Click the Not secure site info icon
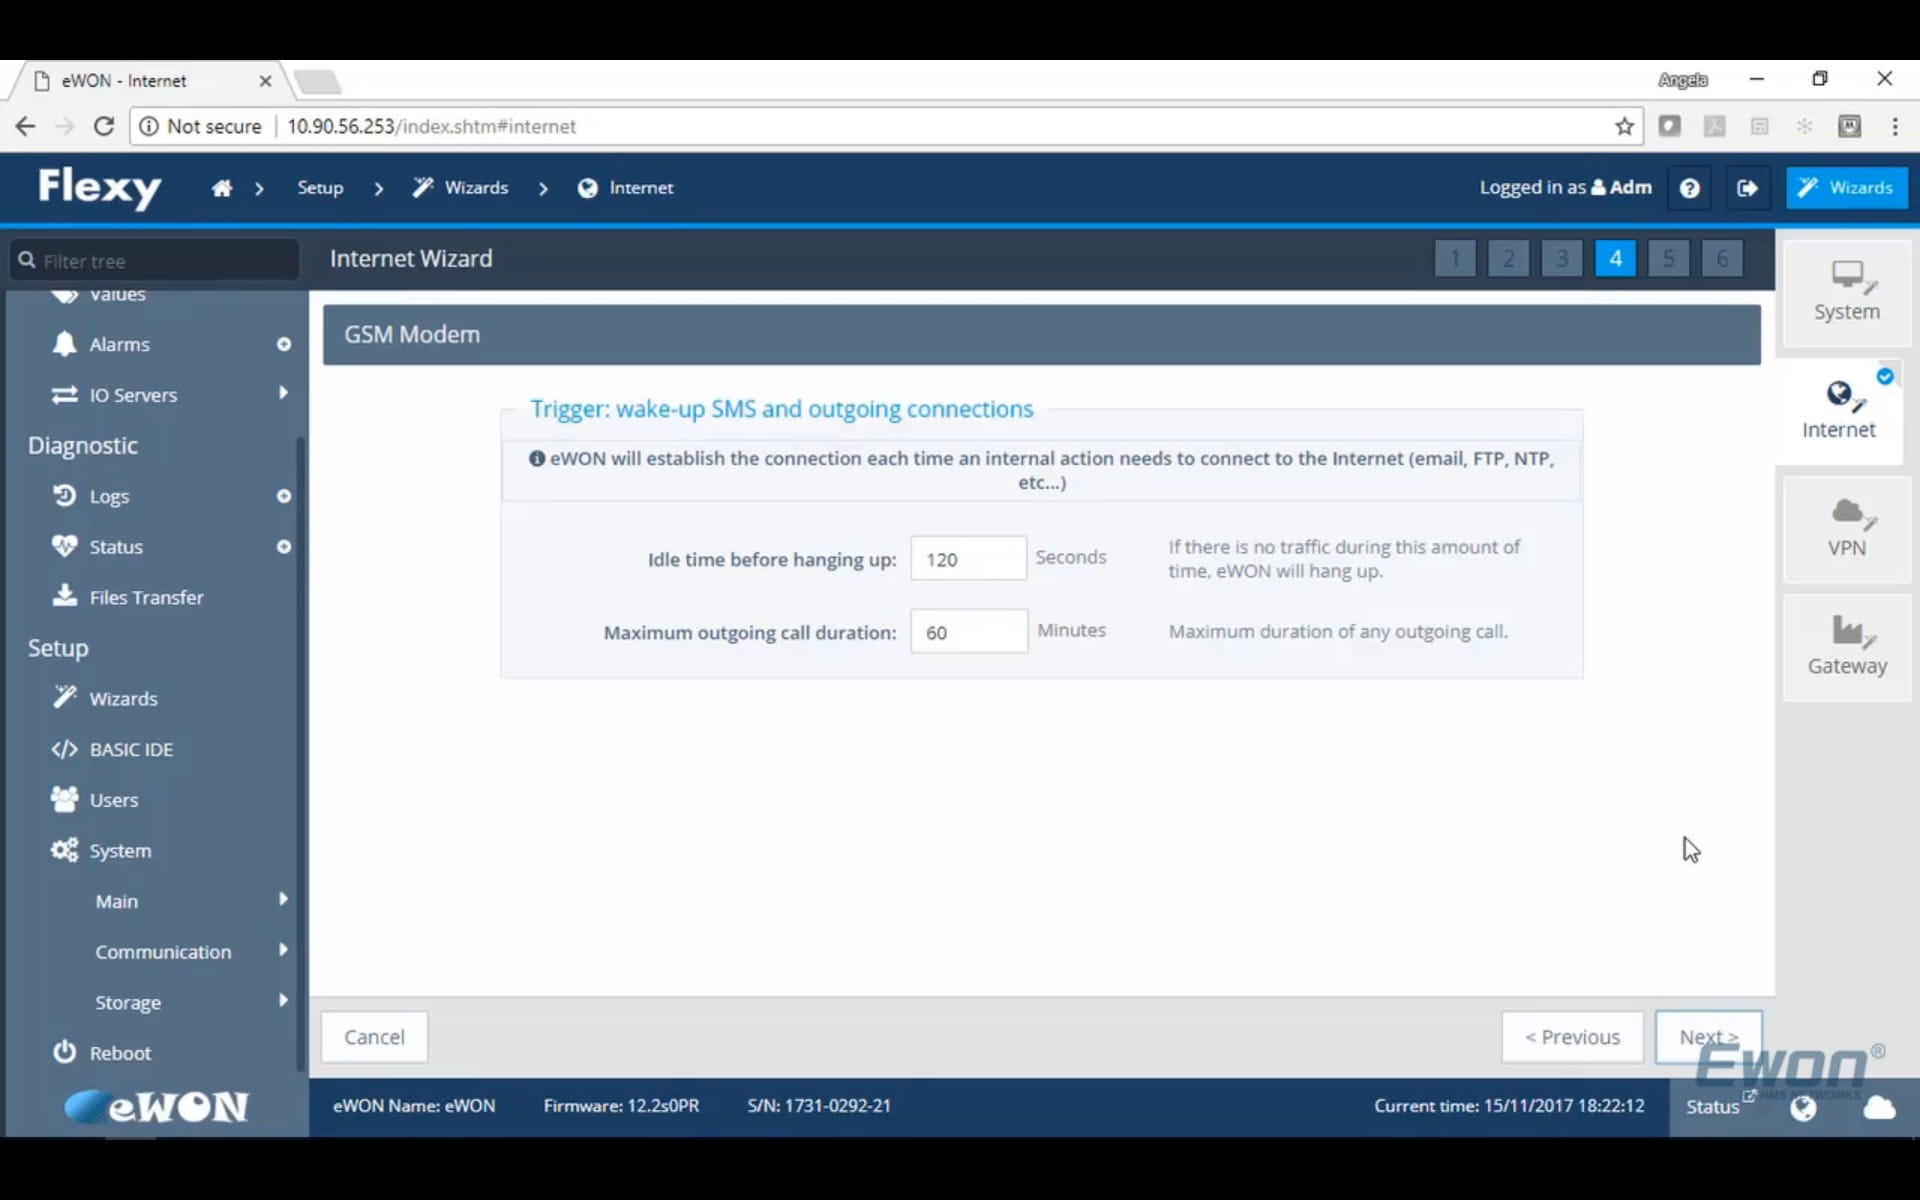 click(x=149, y=126)
